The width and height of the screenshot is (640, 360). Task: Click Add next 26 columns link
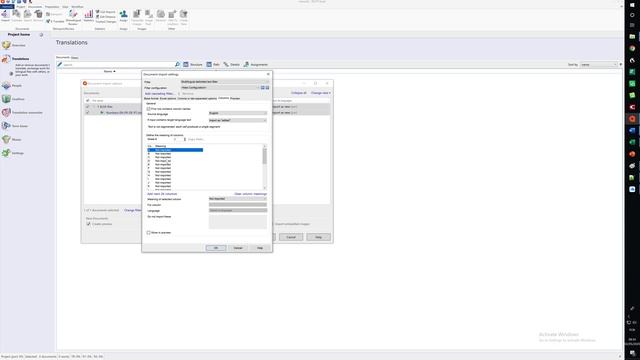pyautogui.click(x=162, y=194)
